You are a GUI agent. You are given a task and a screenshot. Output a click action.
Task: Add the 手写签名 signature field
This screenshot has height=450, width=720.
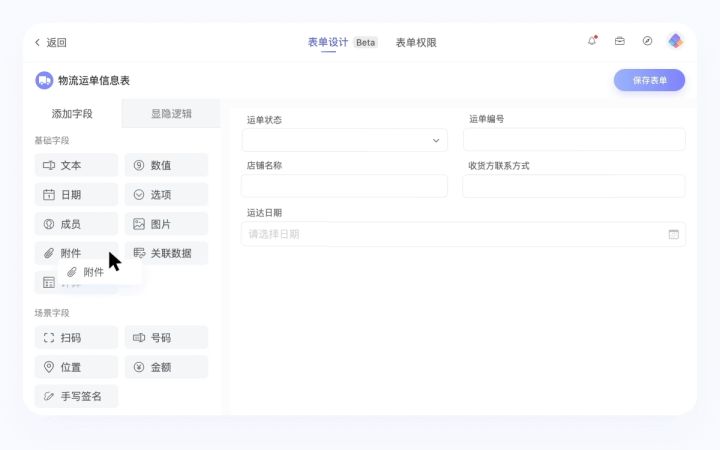(76, 396)
